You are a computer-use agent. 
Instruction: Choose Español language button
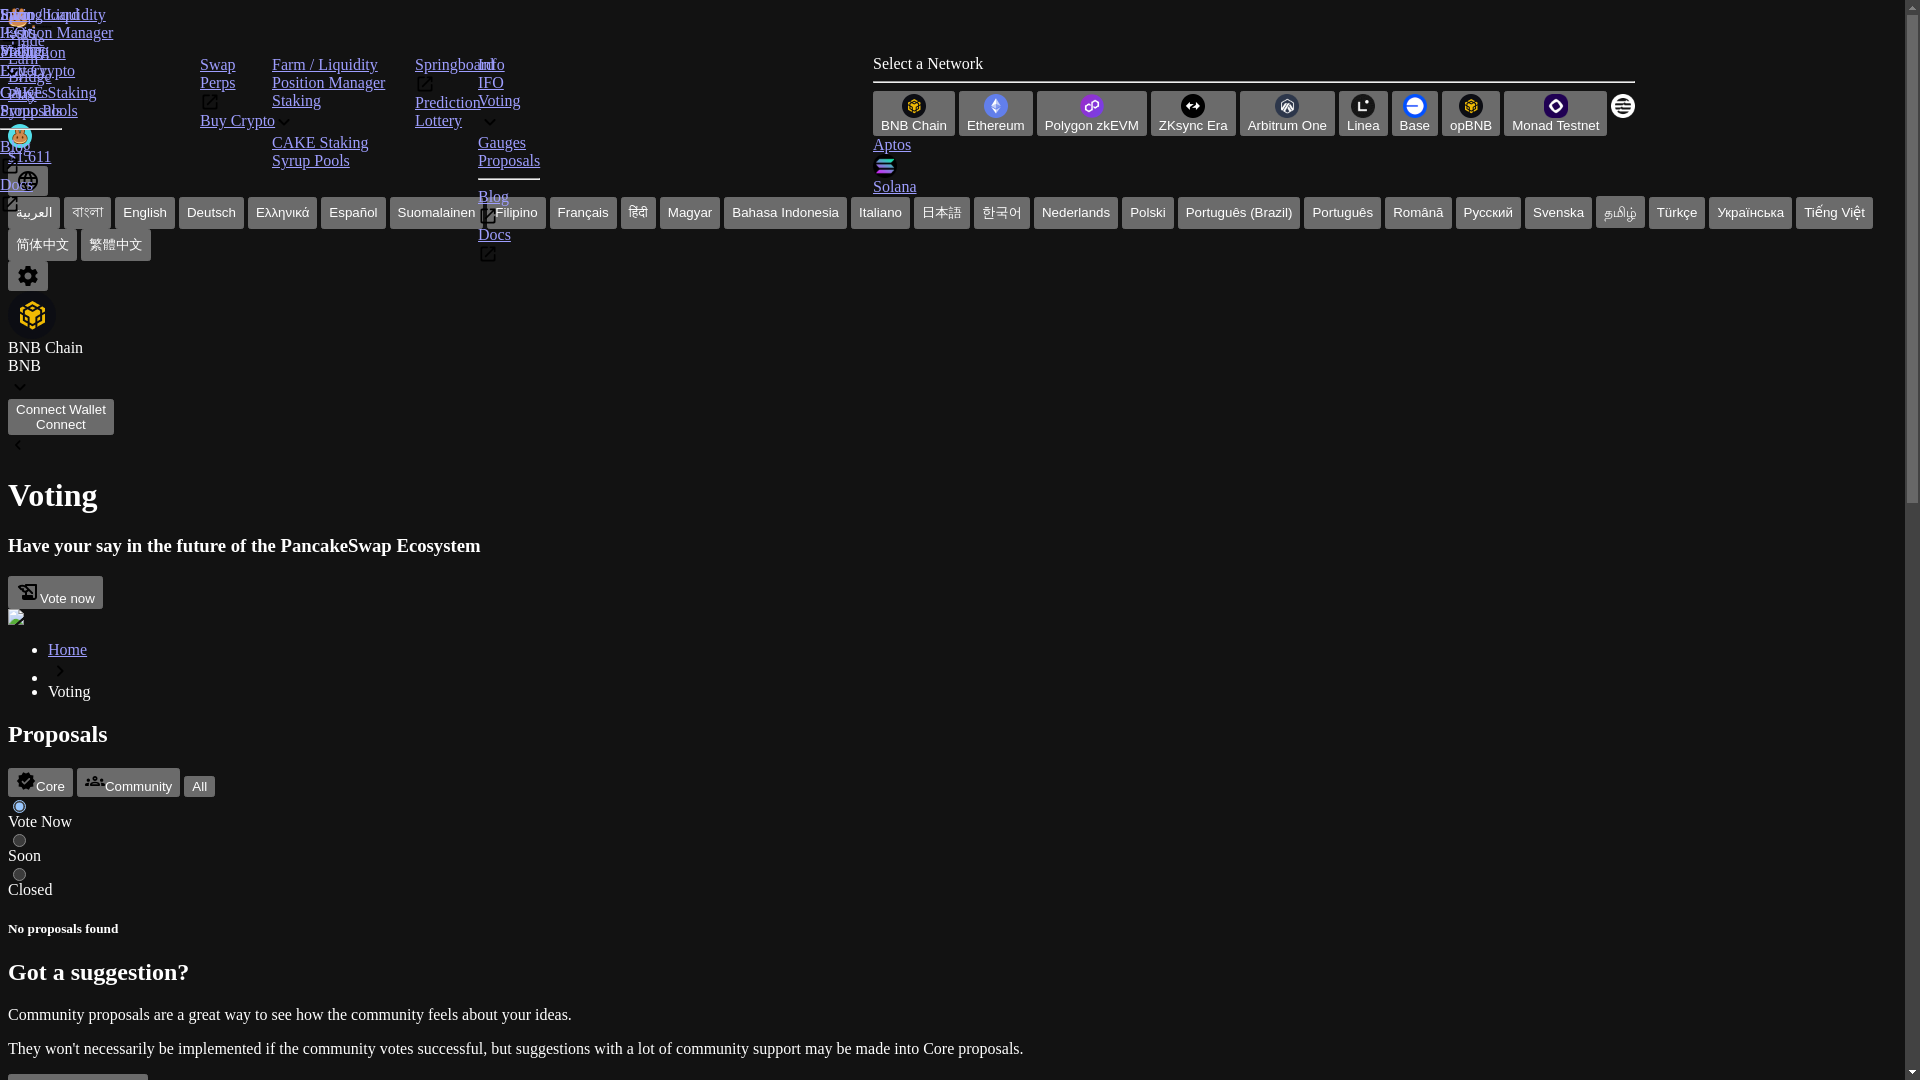[x=353, y=213]
